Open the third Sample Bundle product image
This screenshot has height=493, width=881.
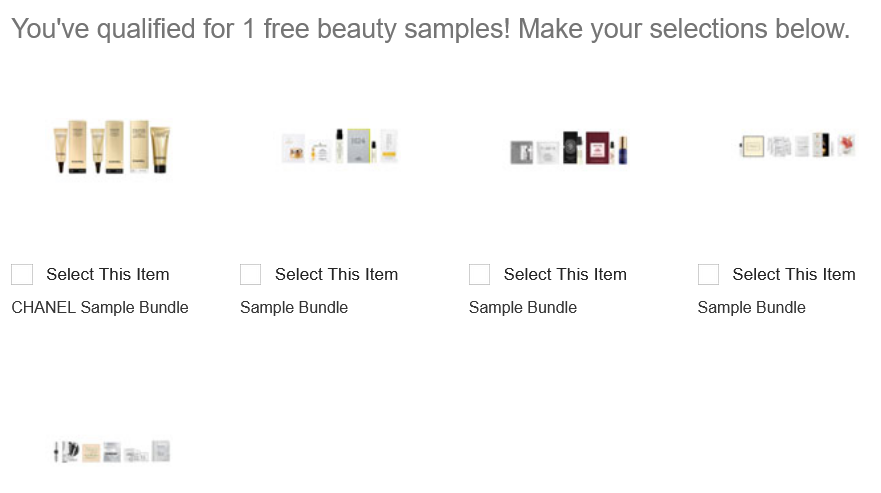[569, 147]
